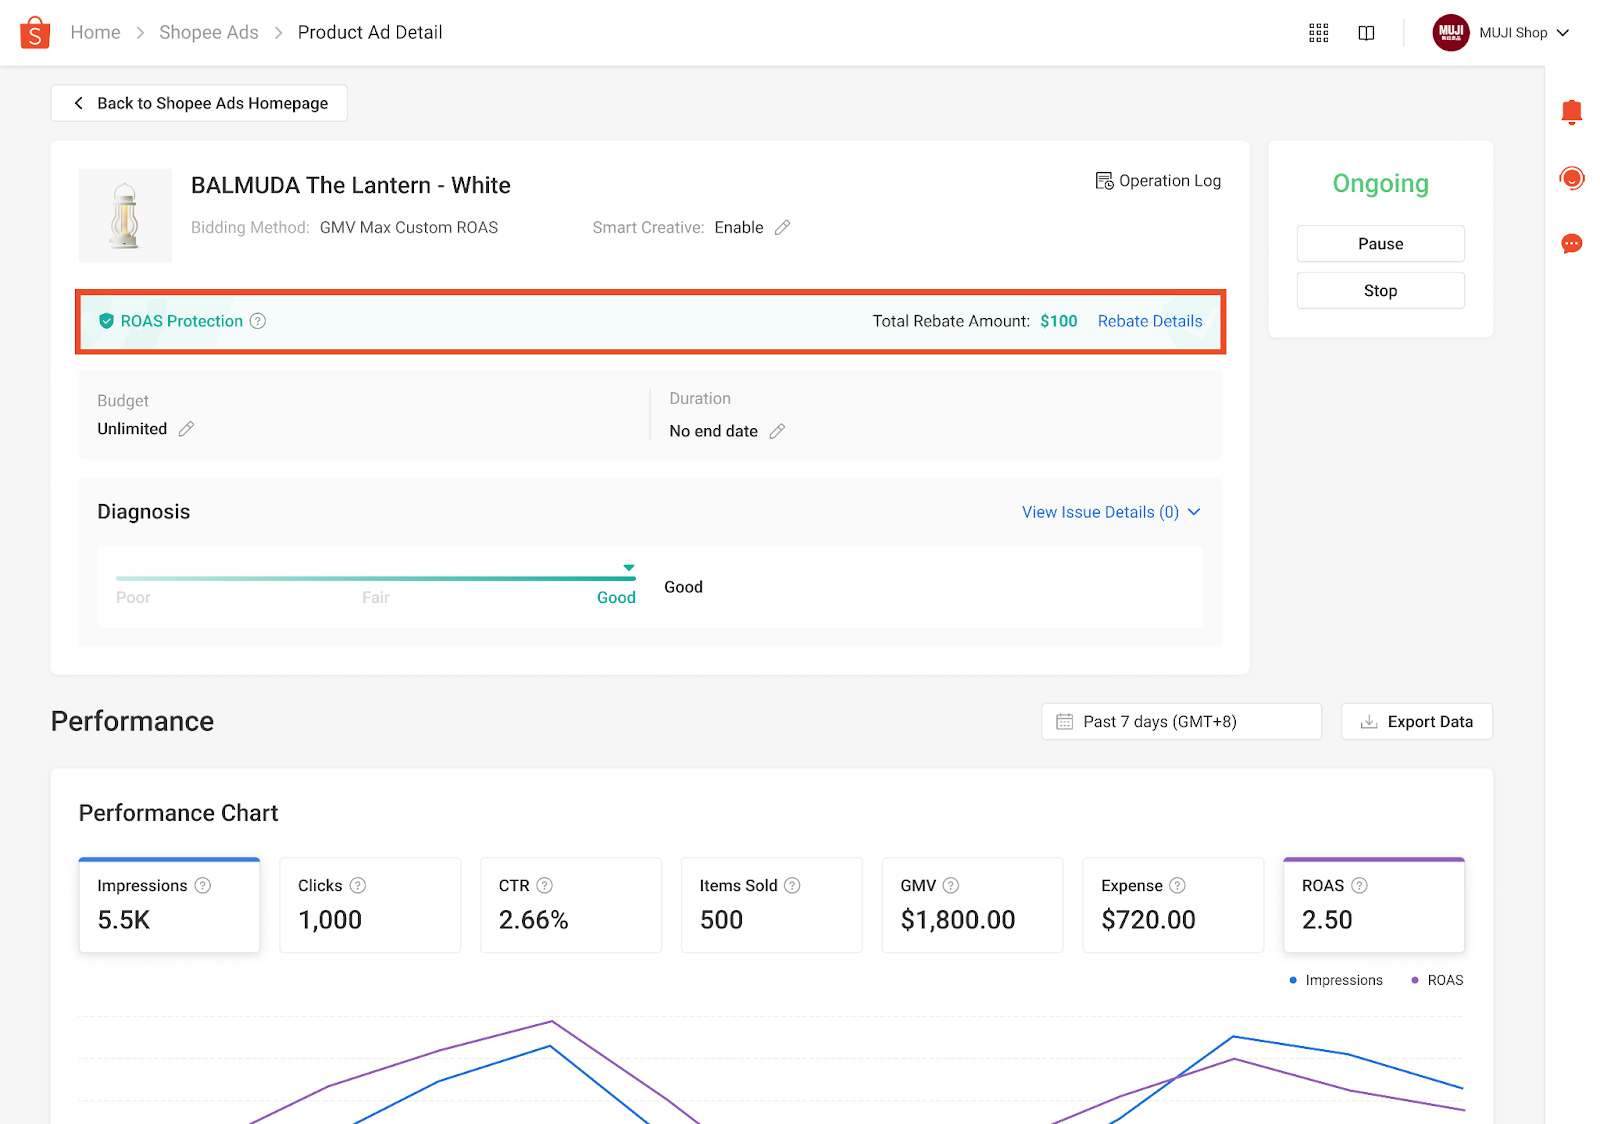Viewport: 1600px width, 1124px height.
Task: Select the Impressions metric card
Action: (x=169, y=905)
